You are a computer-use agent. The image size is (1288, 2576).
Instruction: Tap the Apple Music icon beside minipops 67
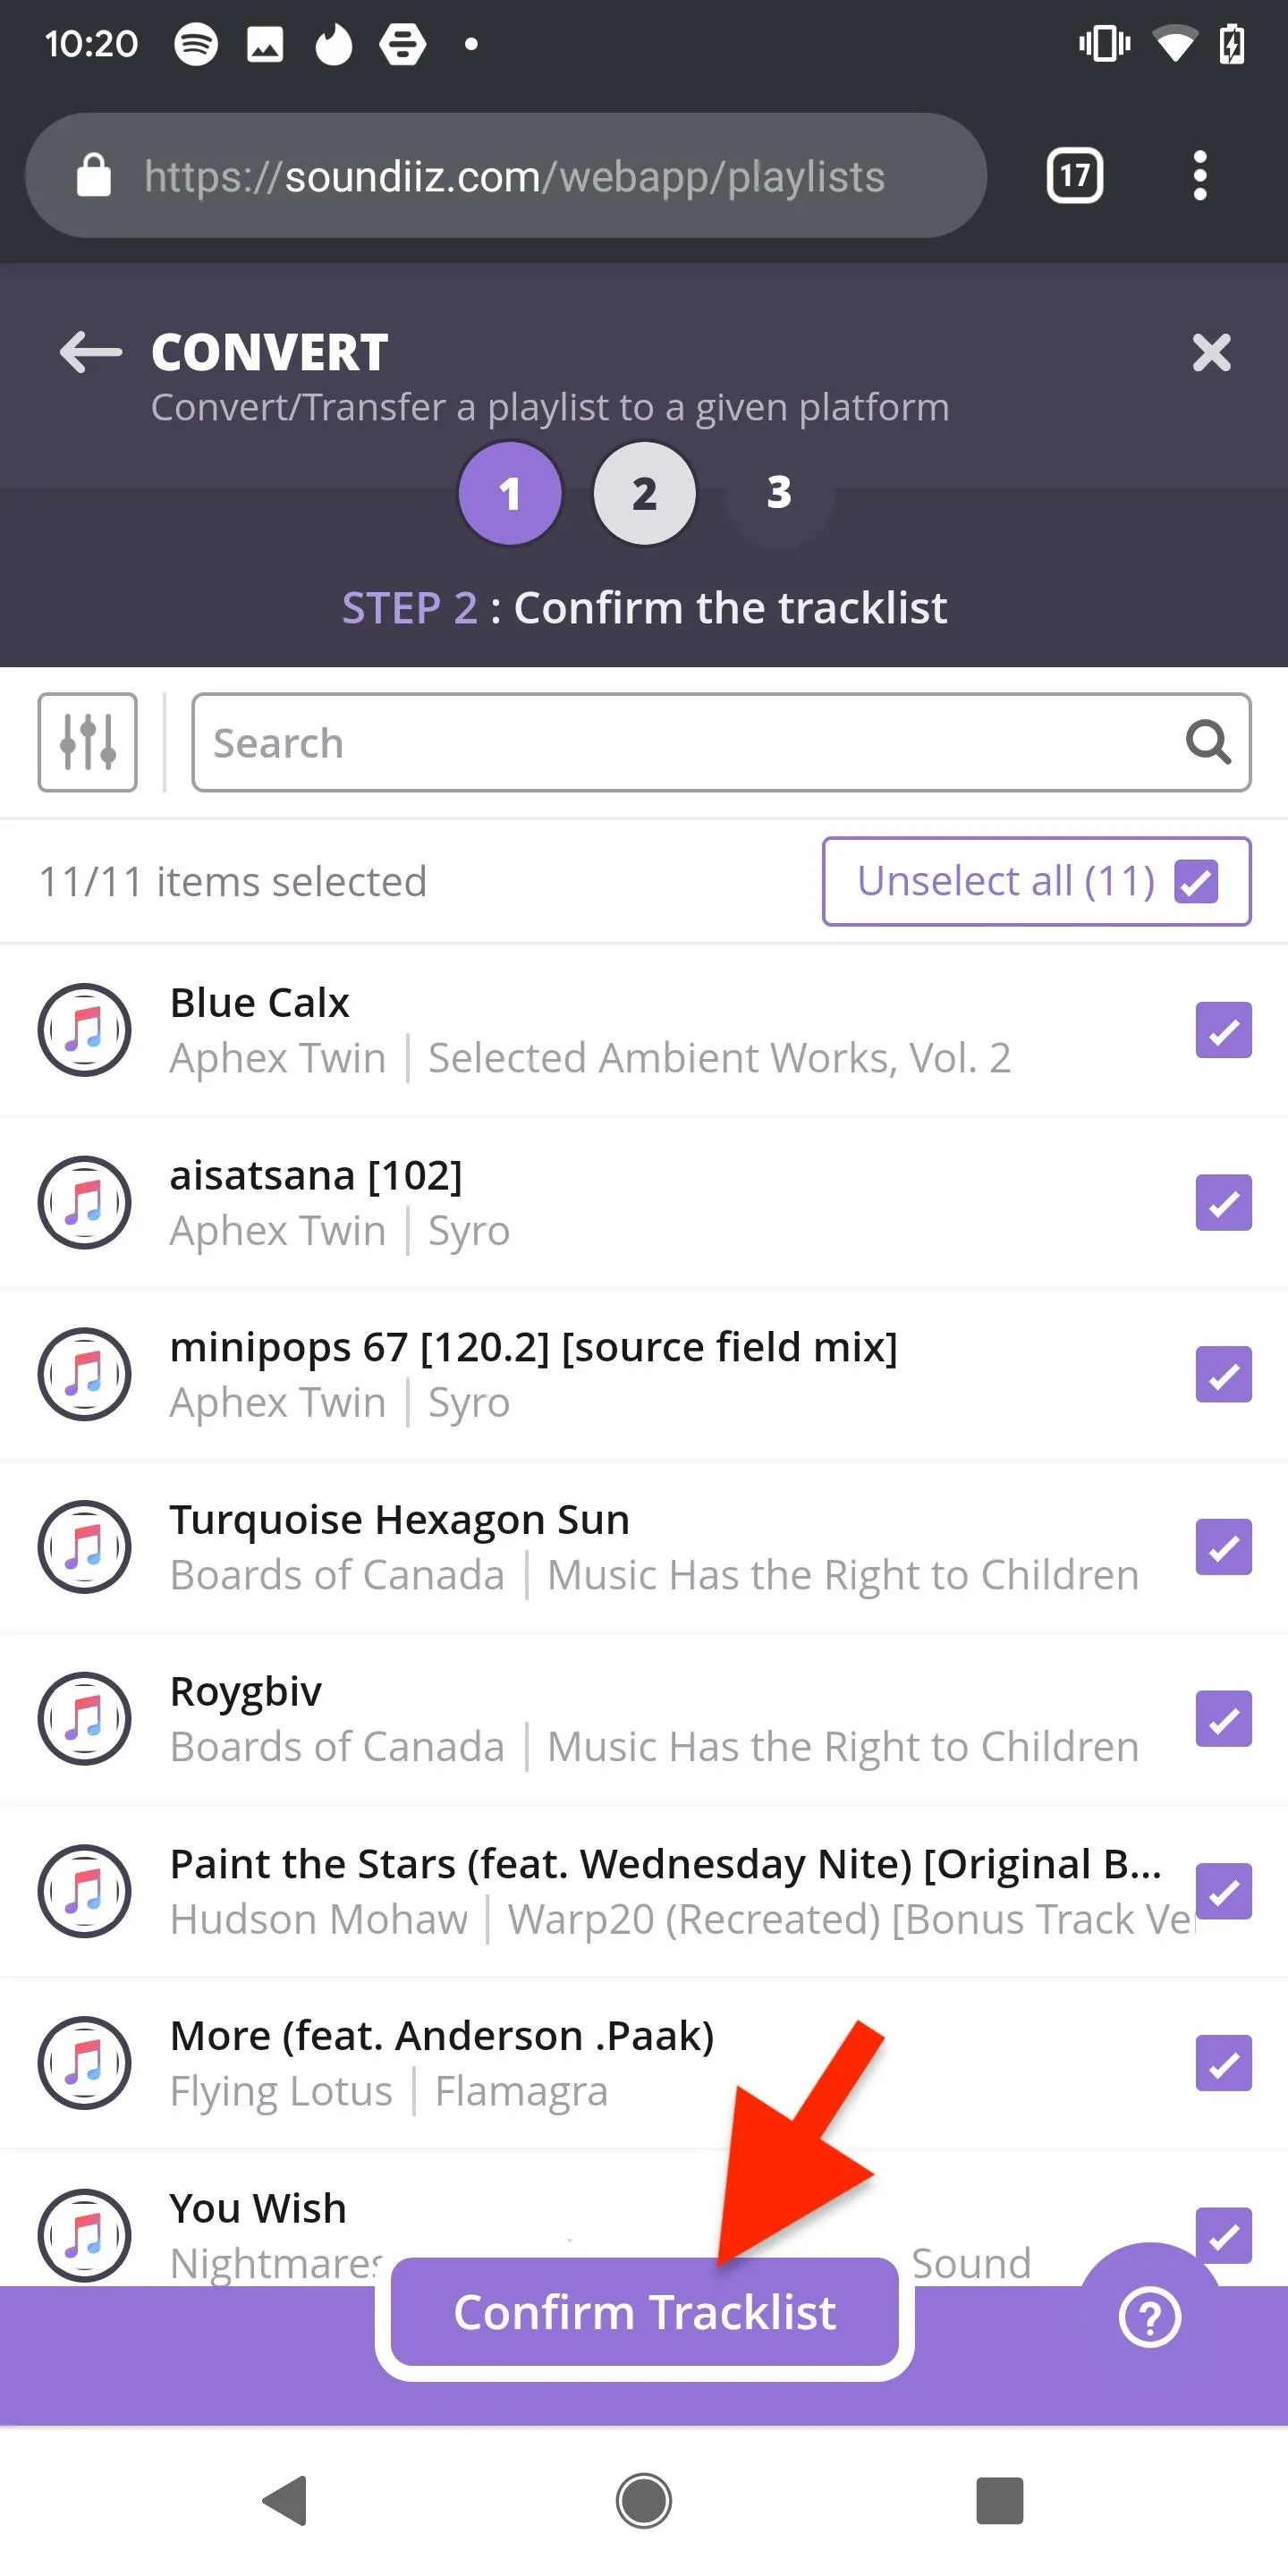click(x=85, y=1374)
